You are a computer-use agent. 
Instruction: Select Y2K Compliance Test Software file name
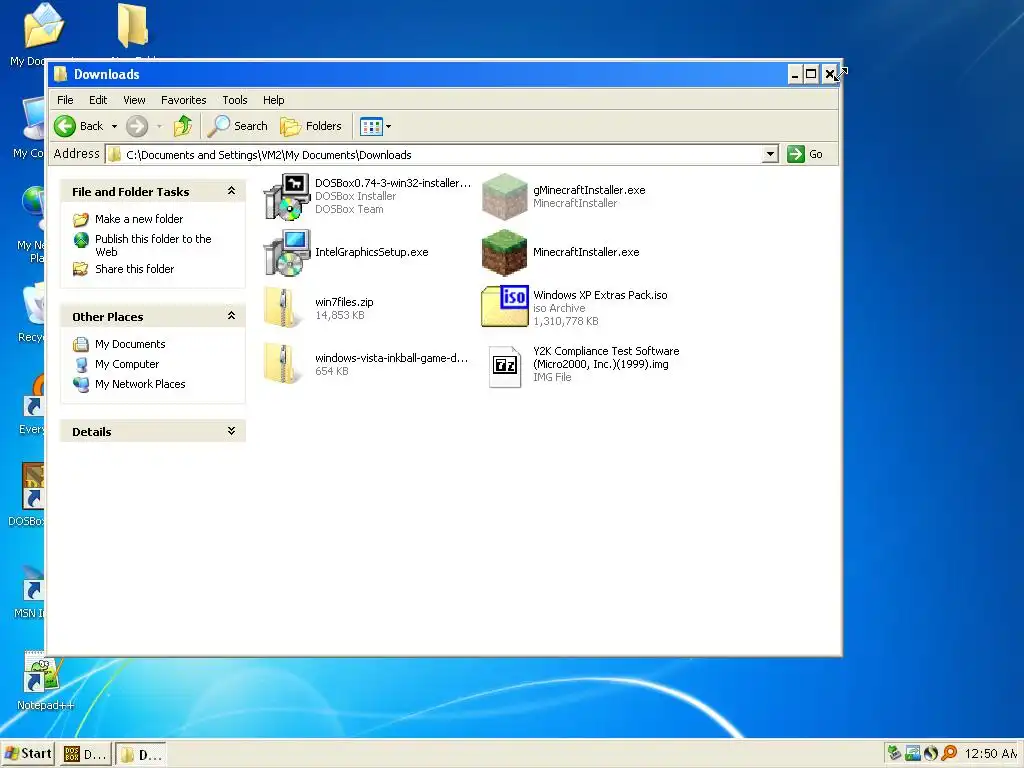coord(606,358)
